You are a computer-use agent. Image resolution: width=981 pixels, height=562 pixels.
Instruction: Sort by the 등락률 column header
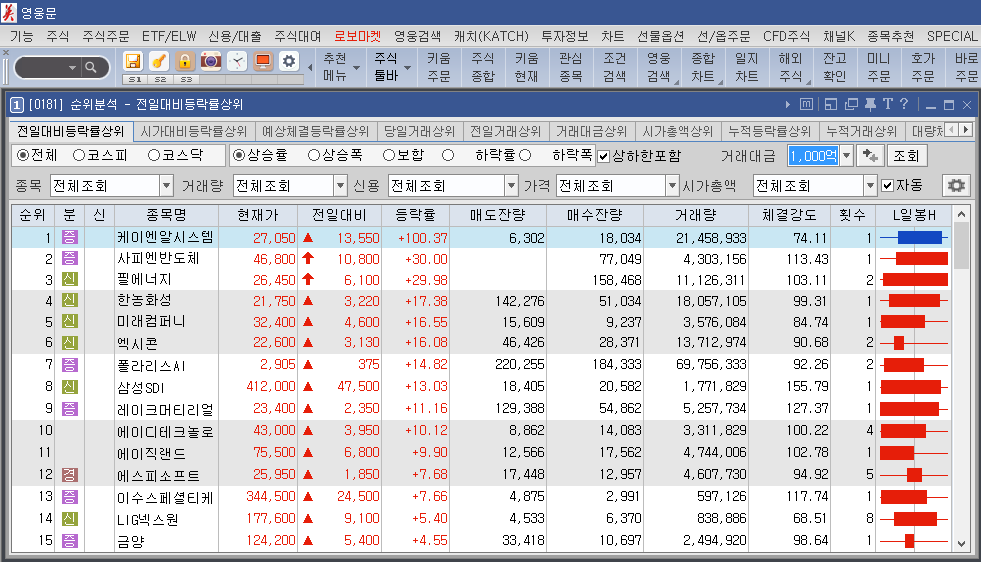coord(415,215)
